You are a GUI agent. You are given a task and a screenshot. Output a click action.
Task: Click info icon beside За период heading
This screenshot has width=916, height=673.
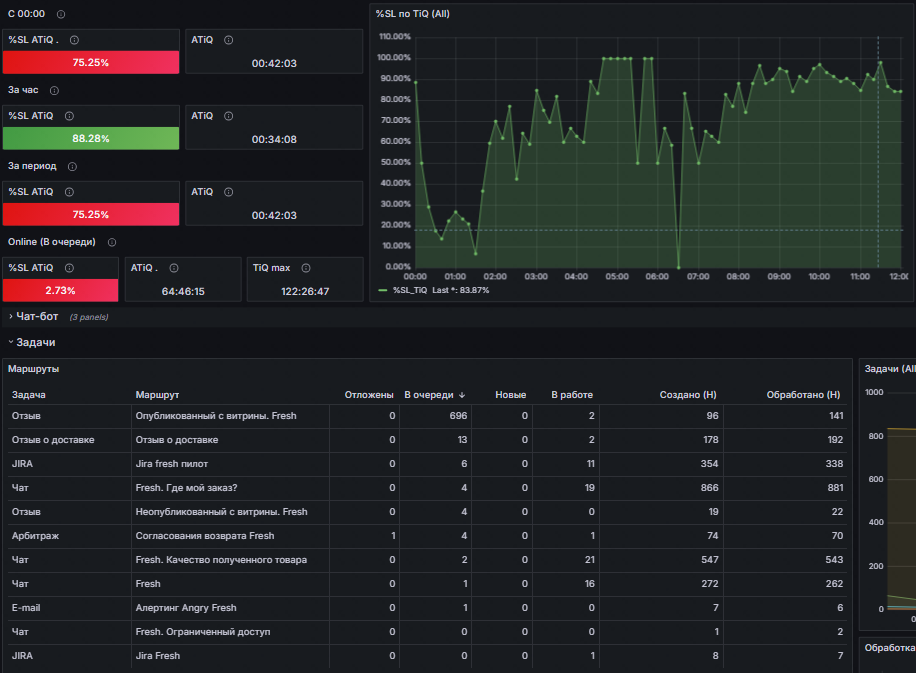click(x=72, y=166)
